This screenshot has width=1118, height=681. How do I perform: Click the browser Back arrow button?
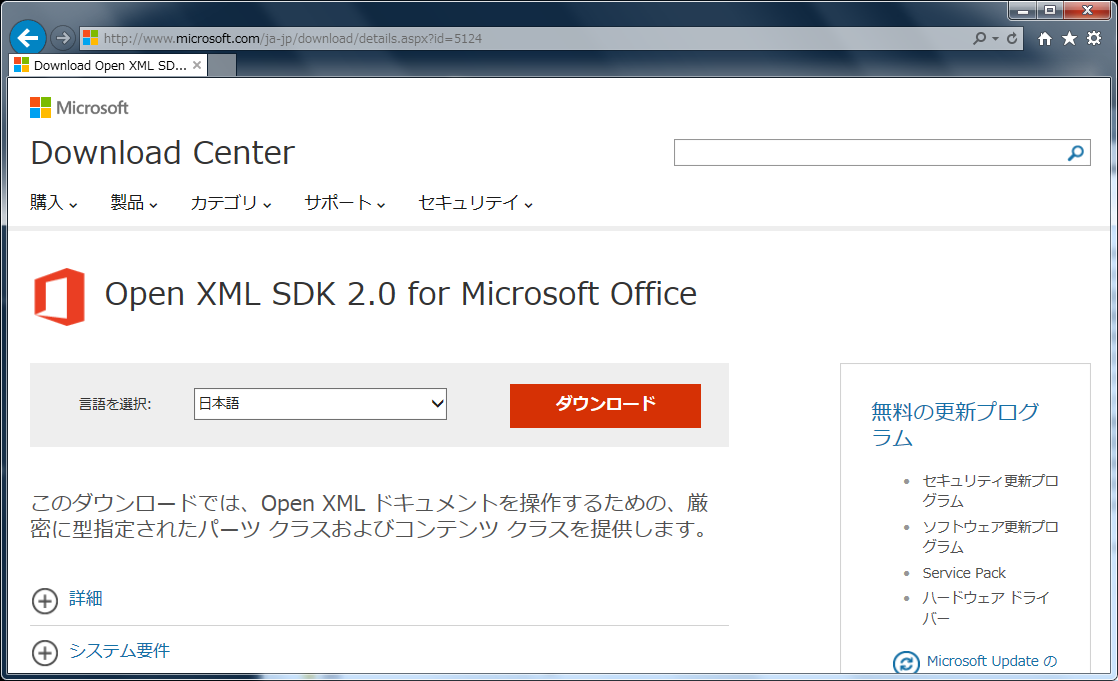click(27, 38)
